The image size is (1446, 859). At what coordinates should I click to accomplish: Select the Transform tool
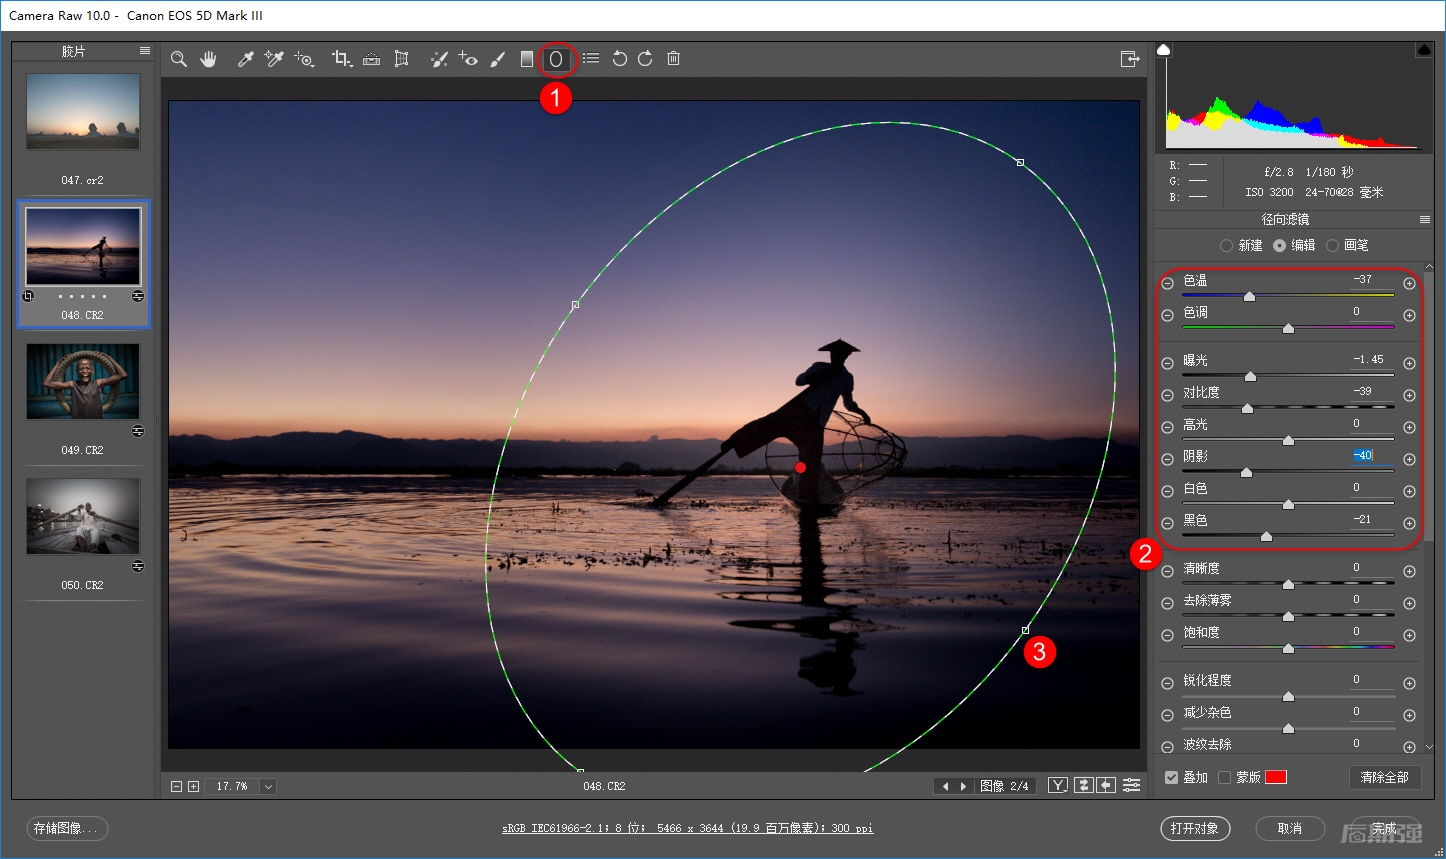pos(401,59)
